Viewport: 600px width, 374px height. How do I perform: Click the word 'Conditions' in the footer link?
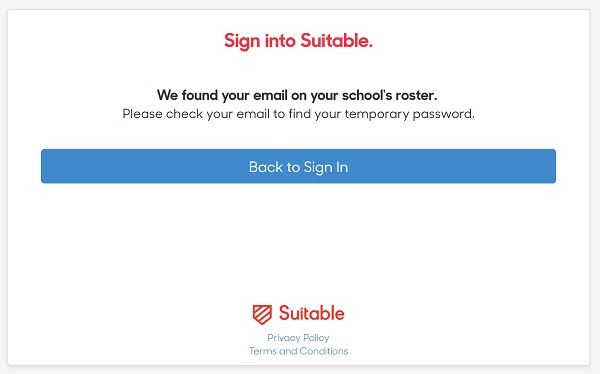click(324, 351)
